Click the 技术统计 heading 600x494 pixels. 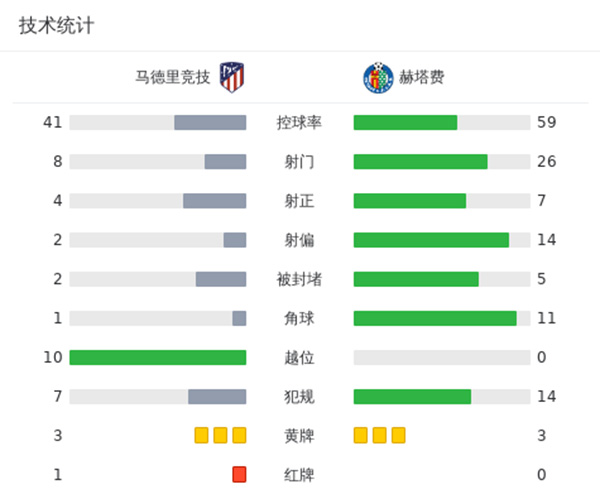(56, 26)
